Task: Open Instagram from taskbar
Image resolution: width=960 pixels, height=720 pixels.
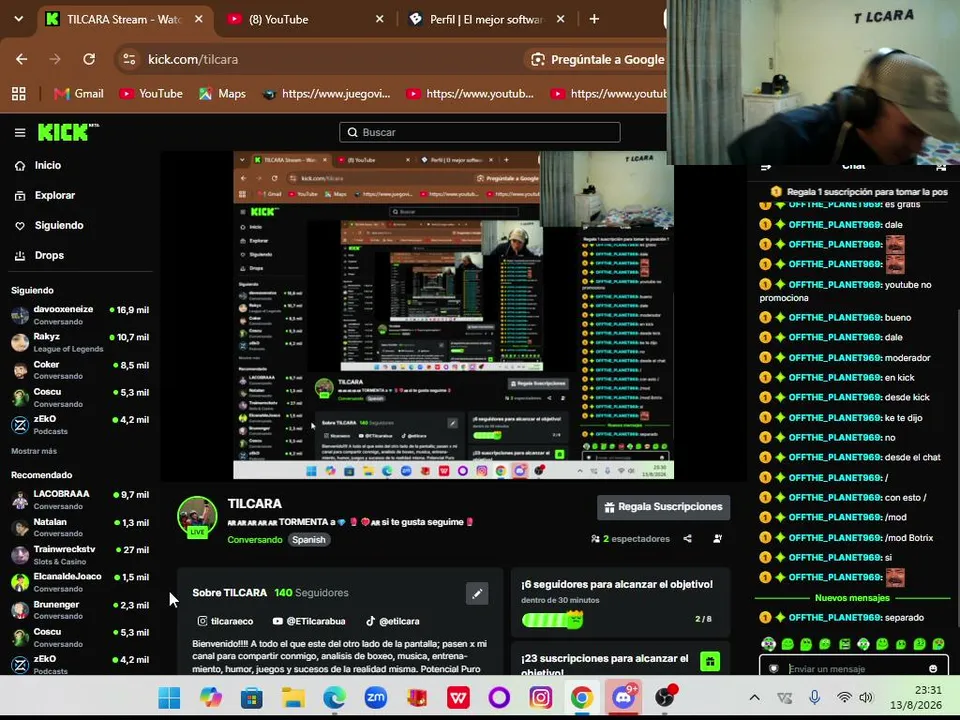Action: coord(541,697)
